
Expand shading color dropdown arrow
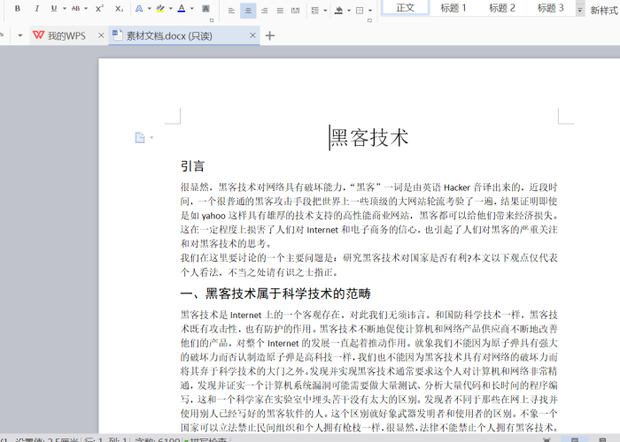coord(349,11)
